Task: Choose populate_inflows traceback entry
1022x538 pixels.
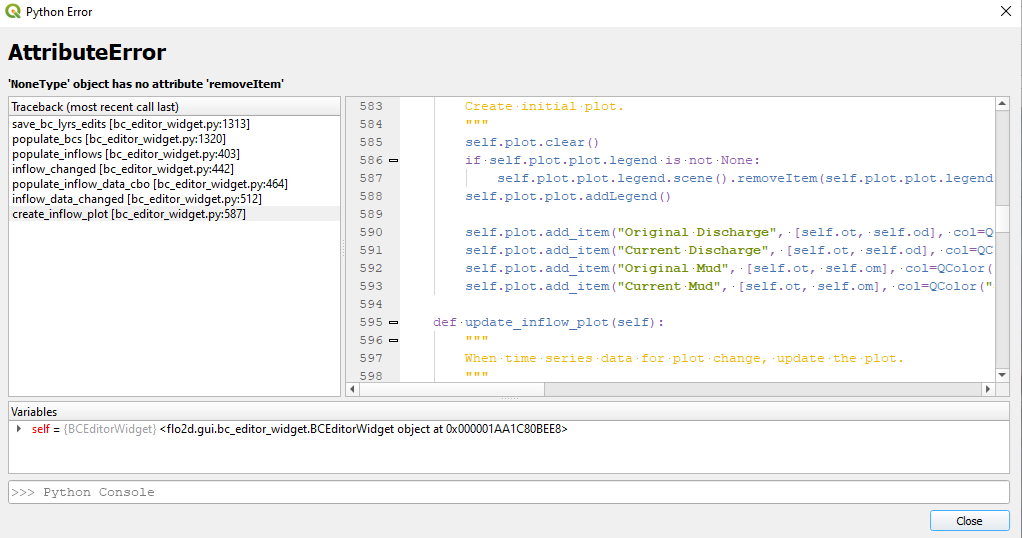Action: point(125,154)
